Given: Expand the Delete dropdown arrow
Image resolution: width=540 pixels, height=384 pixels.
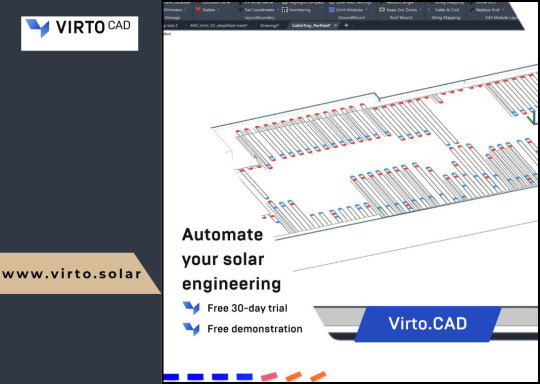Looking at the screenshot, I should pos(218,10).
